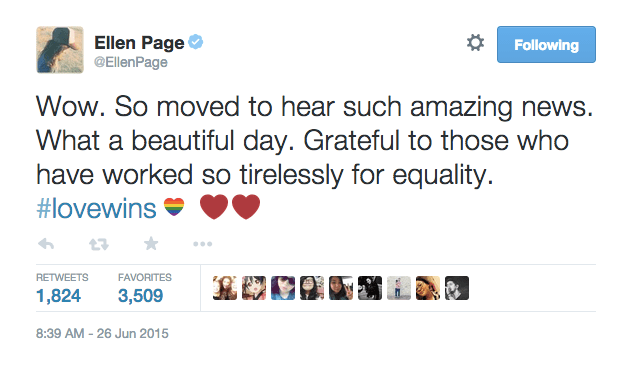633x372 pixels.
Task: Open the favoriter avatar showing a peace sign
Action: click(x=341, y=288)
